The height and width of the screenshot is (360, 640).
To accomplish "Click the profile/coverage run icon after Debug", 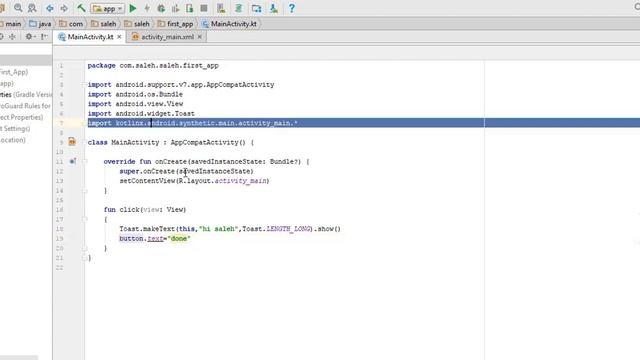I will pos(176,8).
